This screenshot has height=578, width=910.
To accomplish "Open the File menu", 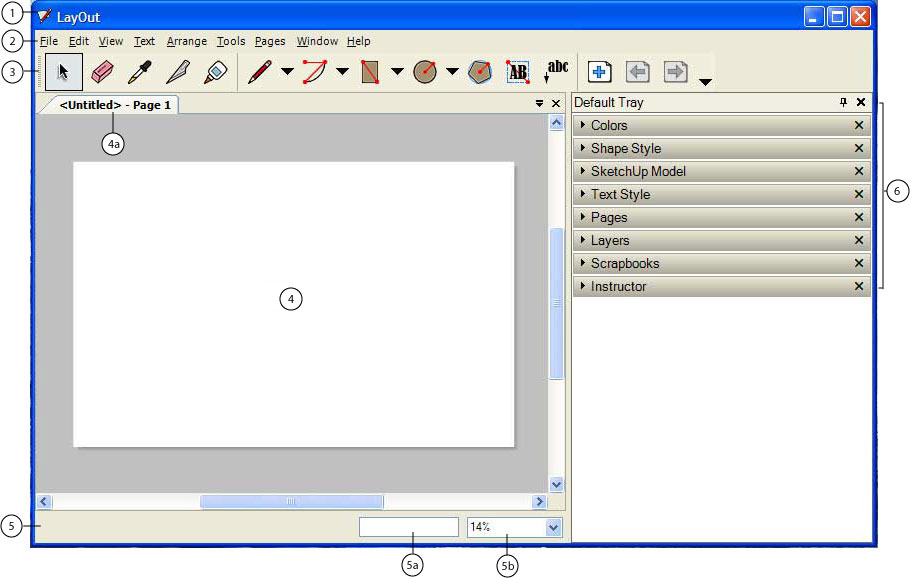I will point(49,41).
